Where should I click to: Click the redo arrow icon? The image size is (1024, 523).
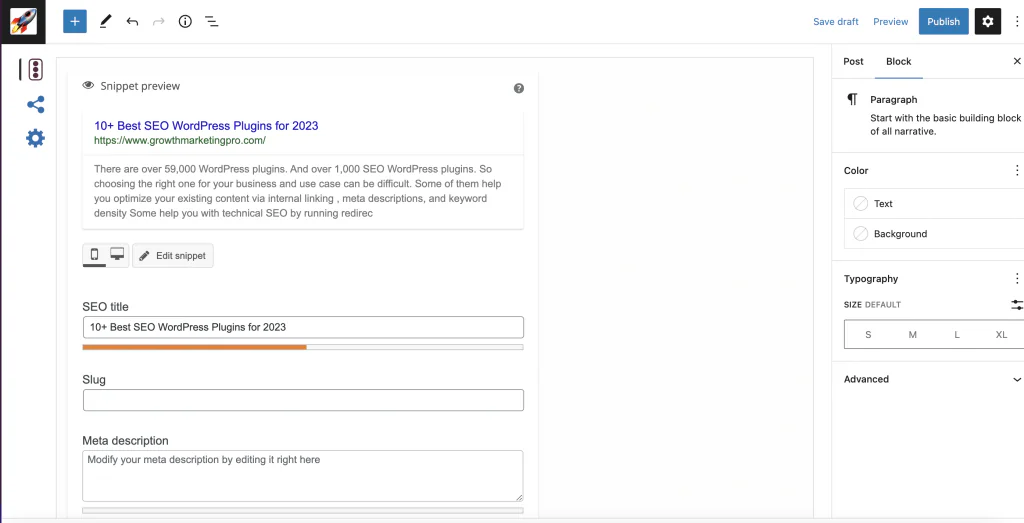(158, 22)
